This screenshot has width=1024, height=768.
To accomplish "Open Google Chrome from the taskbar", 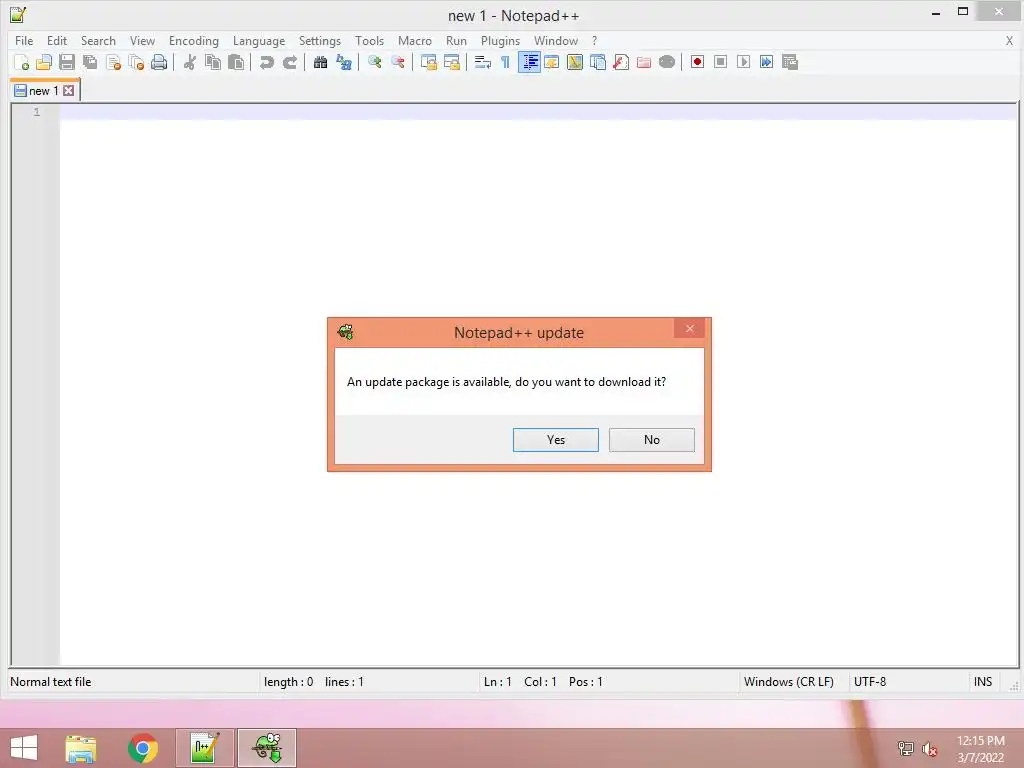I will (x=142, y=748).
